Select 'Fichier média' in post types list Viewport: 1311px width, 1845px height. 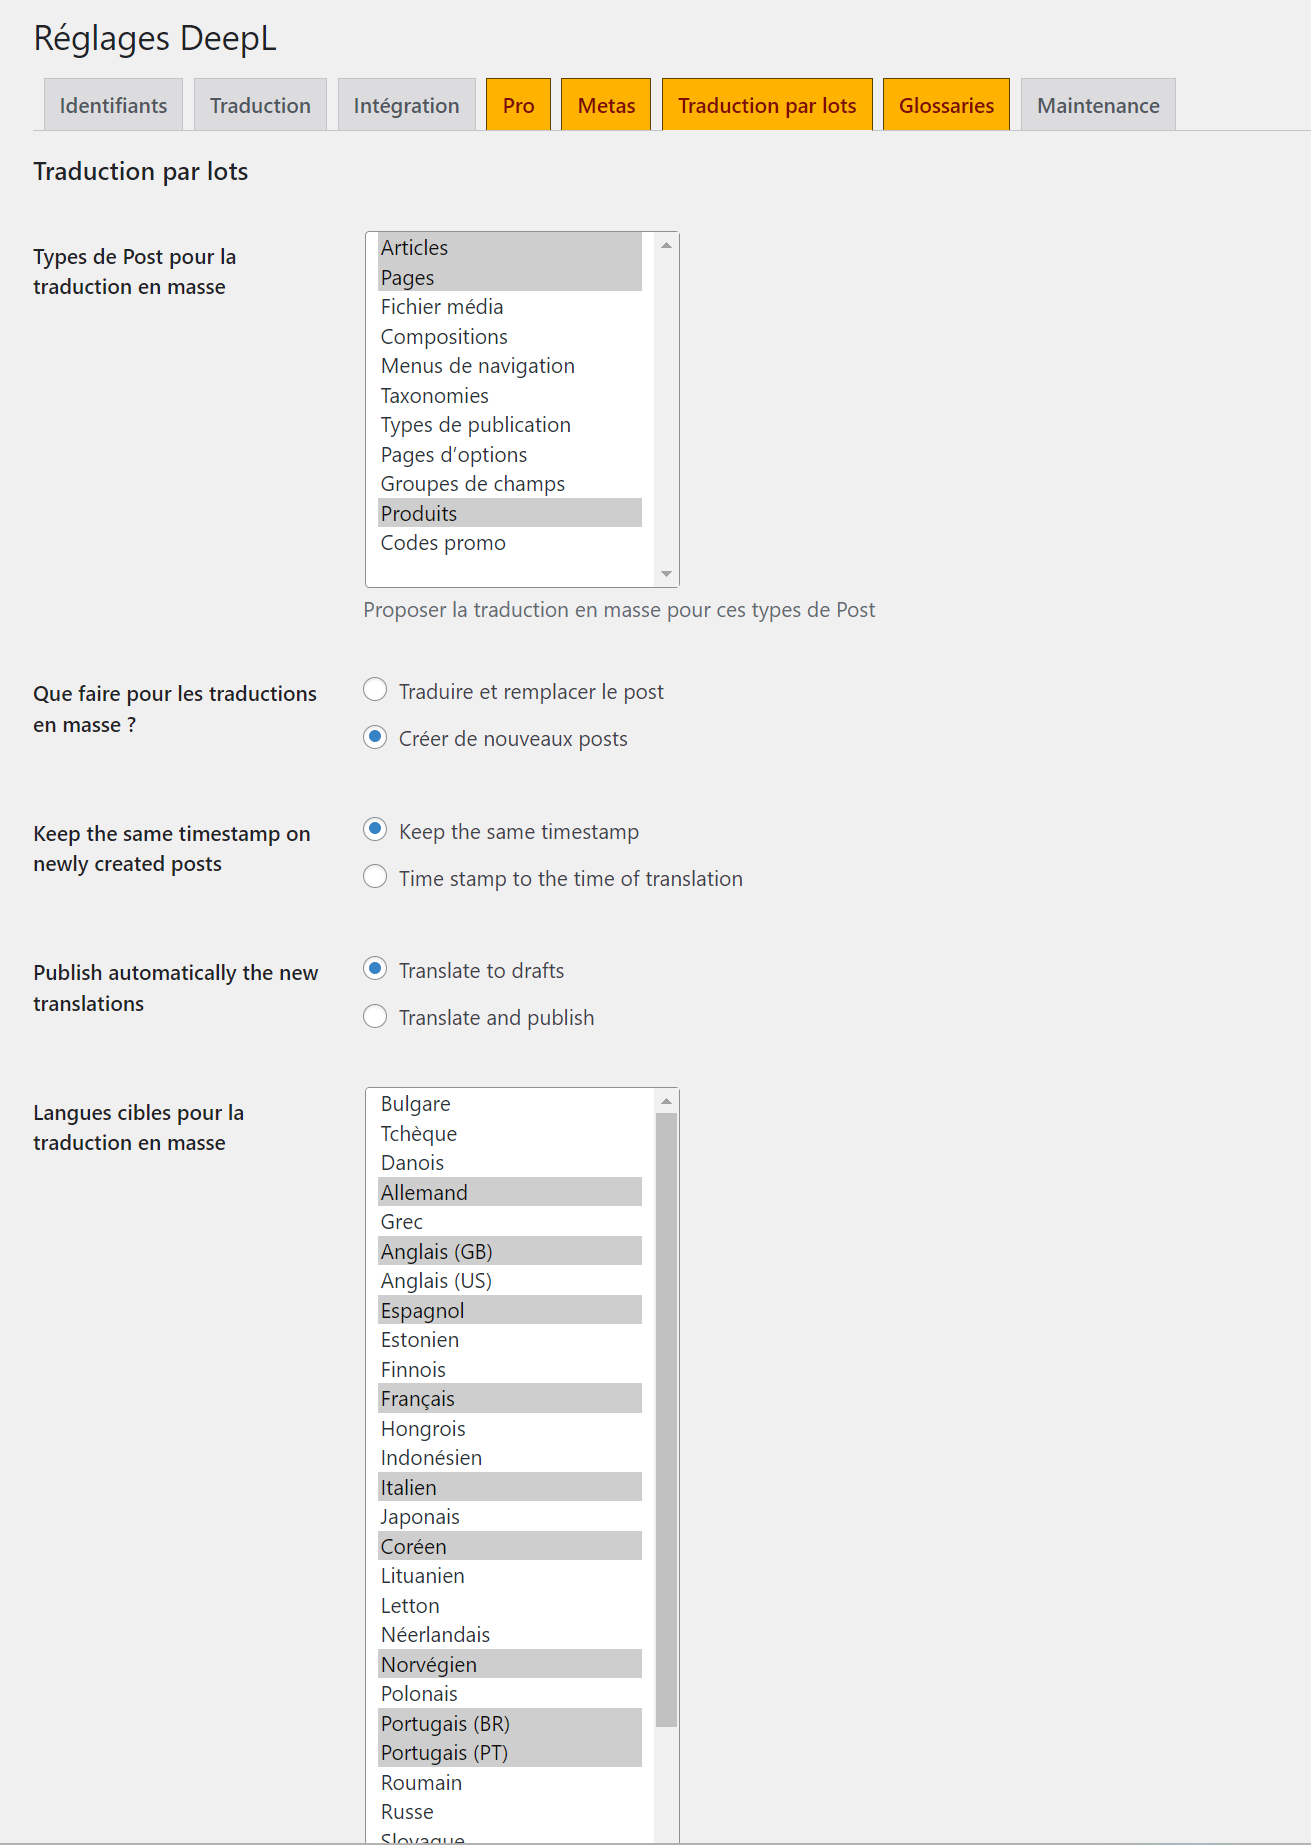coord(442,307)
